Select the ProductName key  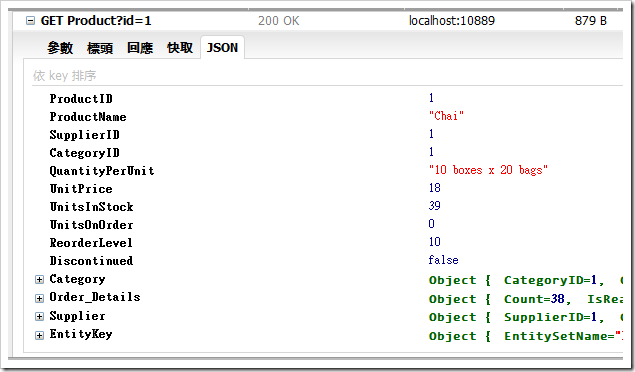click(x=88, y=117)
